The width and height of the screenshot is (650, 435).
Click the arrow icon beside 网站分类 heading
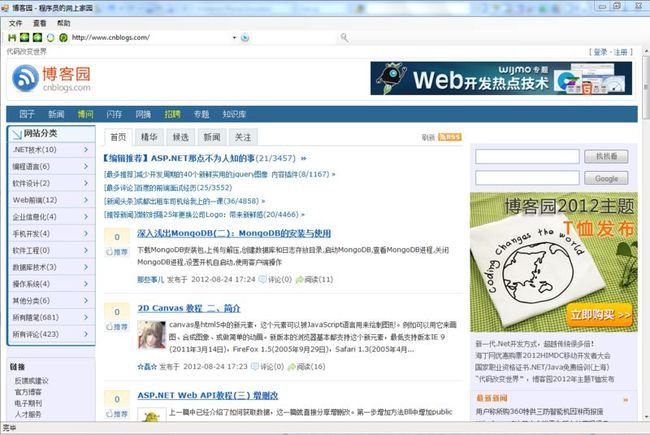[x=17, y=134]
